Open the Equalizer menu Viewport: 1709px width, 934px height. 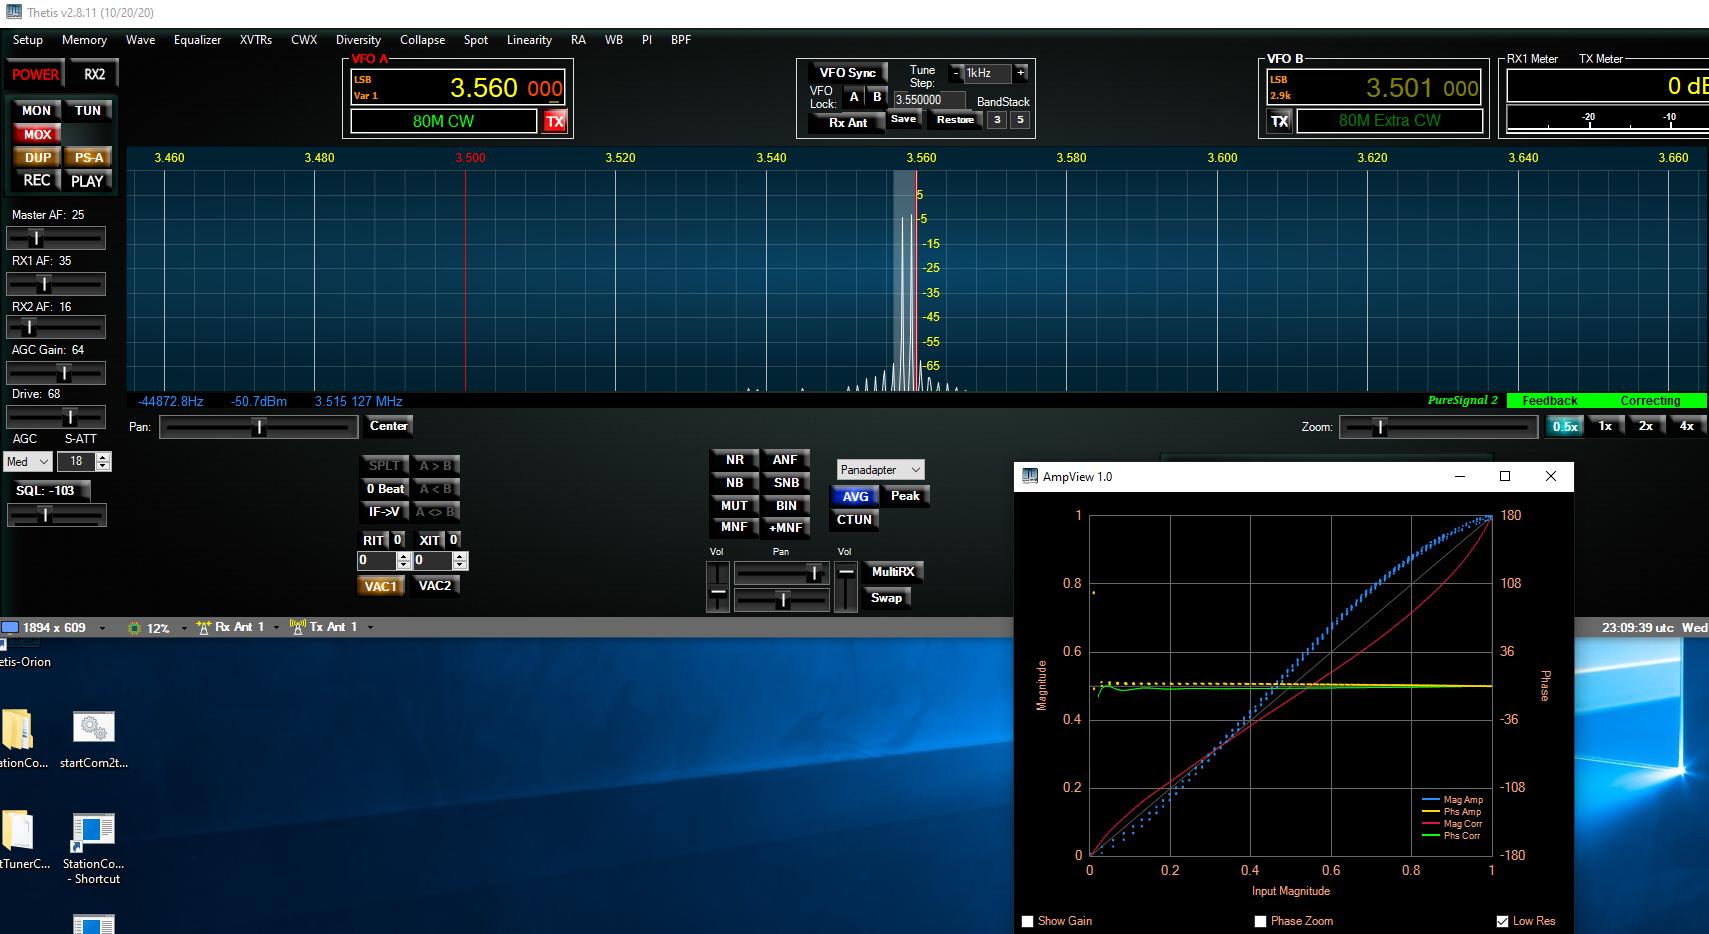pos(197,40)
